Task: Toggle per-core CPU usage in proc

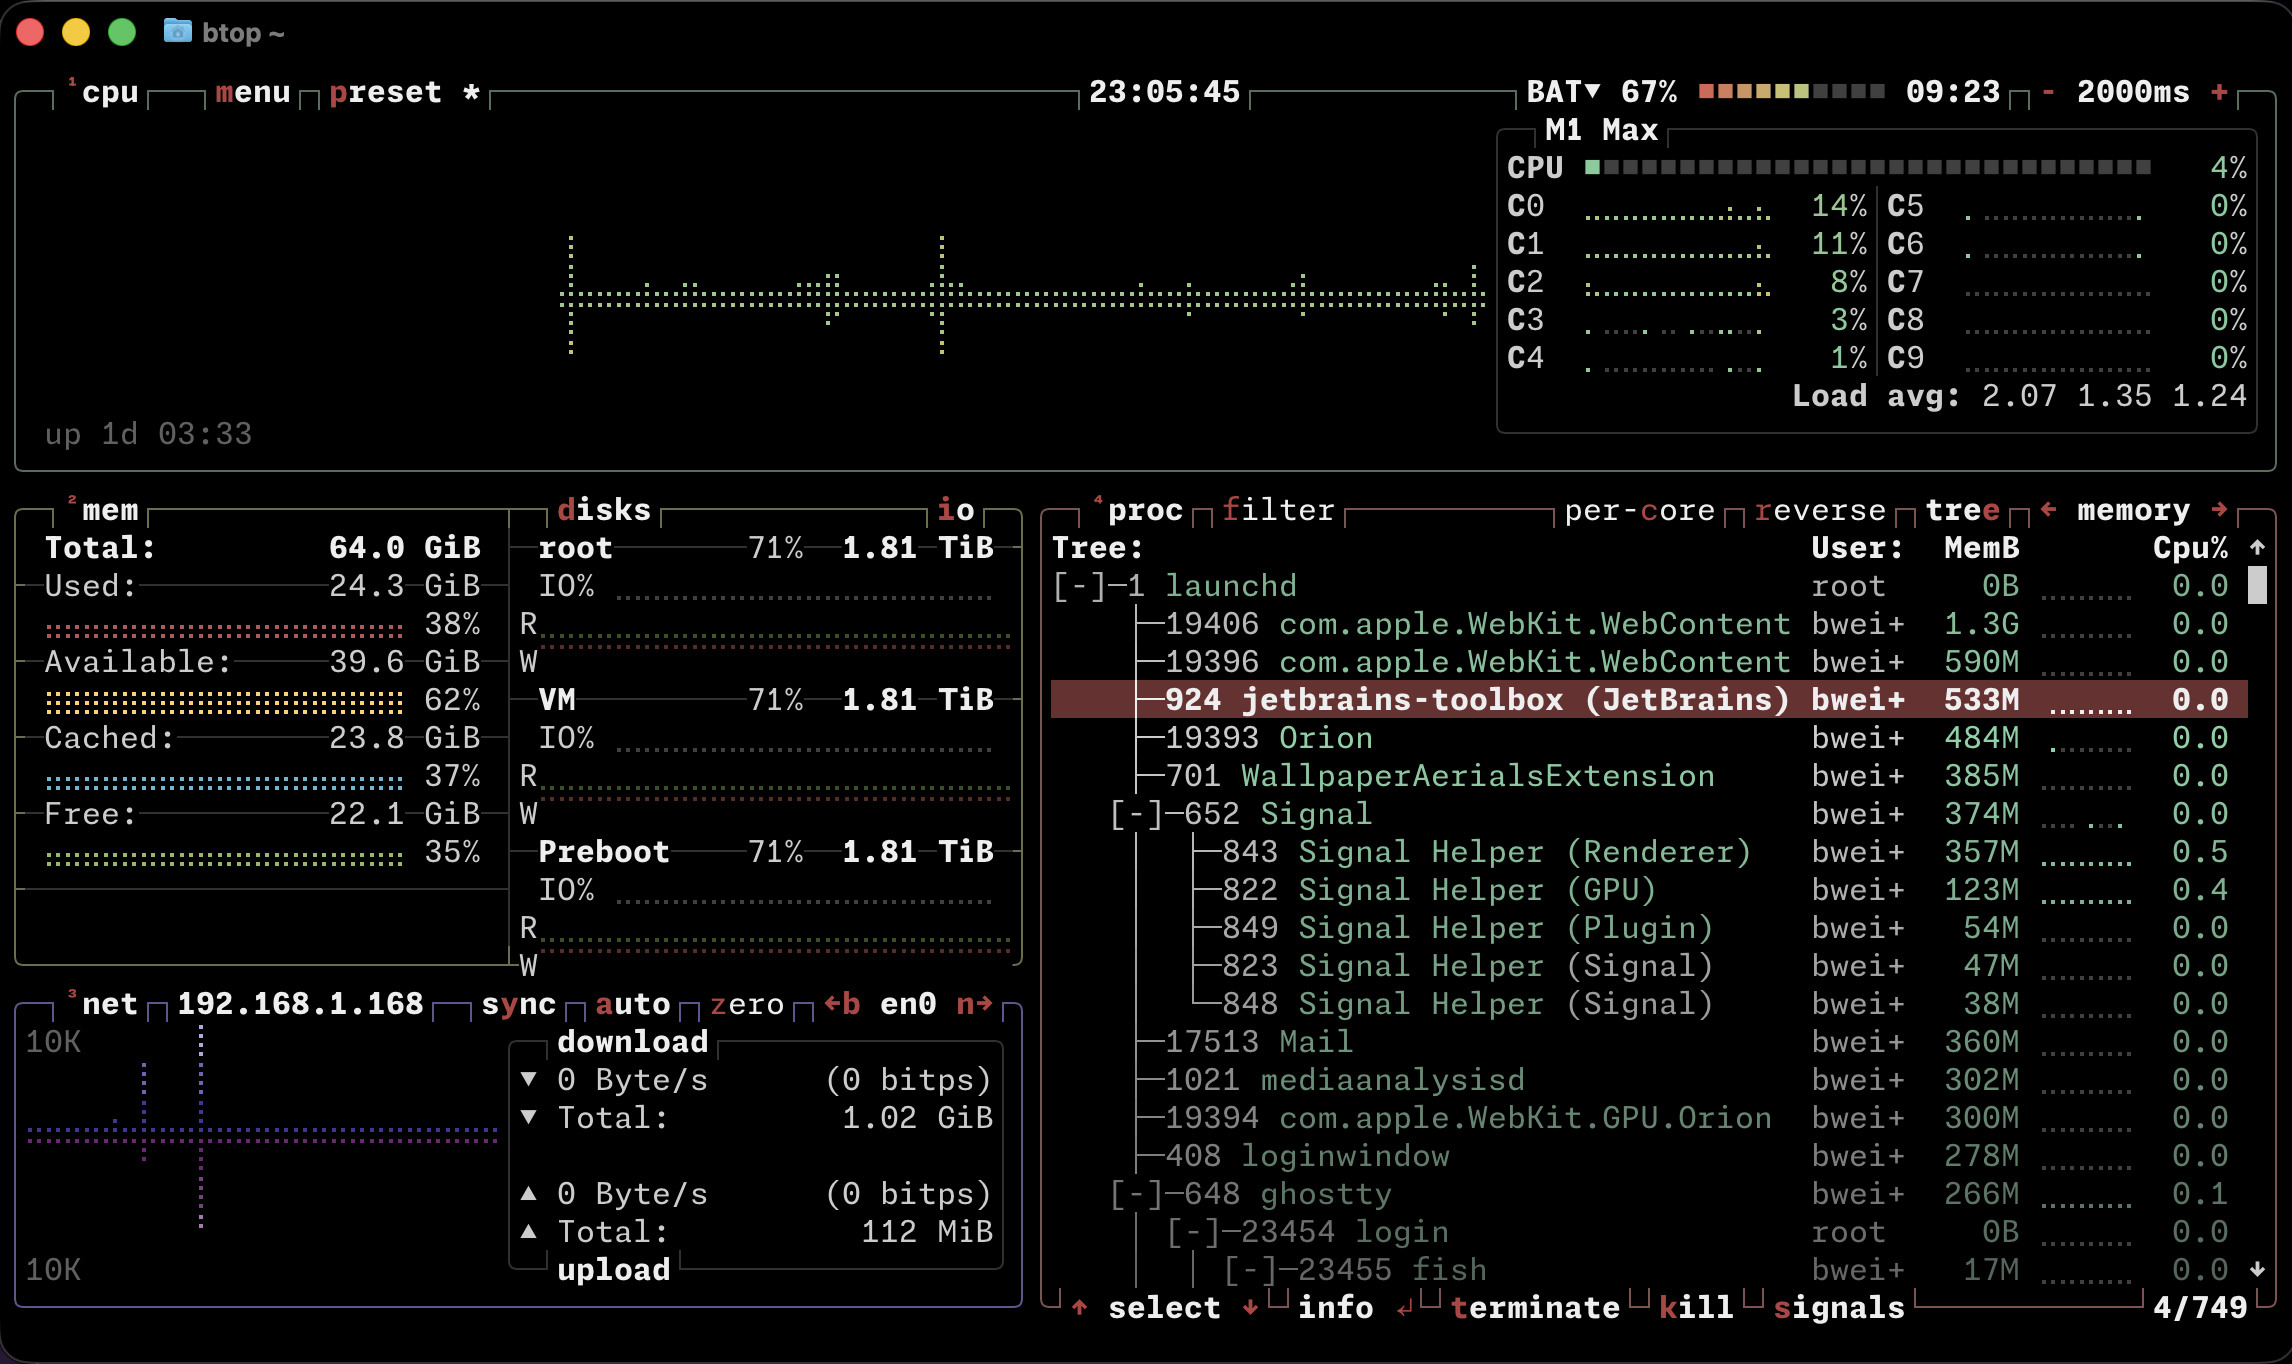Action: tap(1639, 510)
